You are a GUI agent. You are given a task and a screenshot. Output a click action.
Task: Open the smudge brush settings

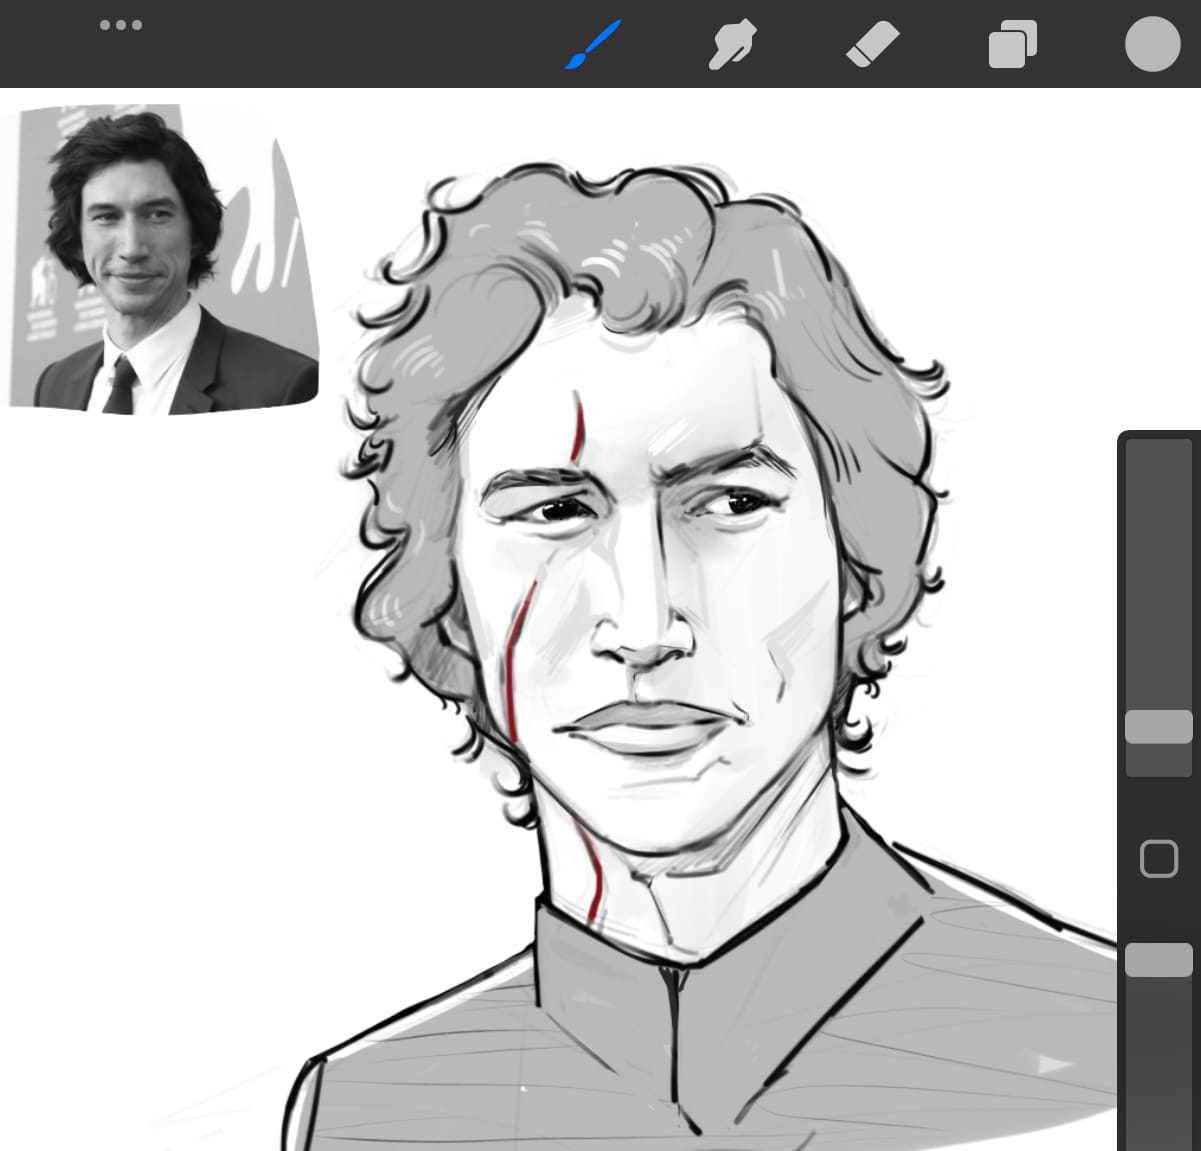[x=733, y=44]
